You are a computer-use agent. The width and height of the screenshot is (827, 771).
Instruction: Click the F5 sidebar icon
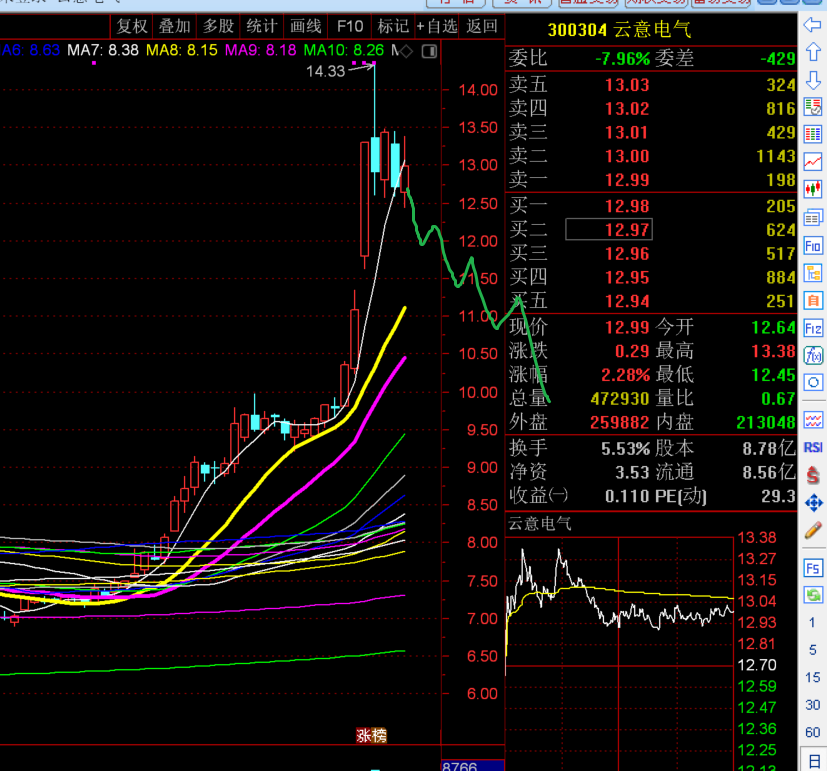[x=813, y=568]
